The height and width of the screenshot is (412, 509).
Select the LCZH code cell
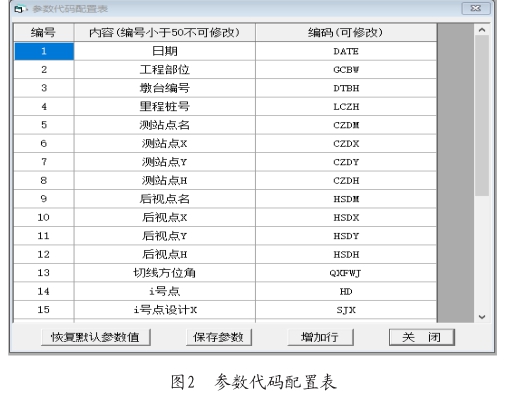pyautogui.click(x=346, y=107)
